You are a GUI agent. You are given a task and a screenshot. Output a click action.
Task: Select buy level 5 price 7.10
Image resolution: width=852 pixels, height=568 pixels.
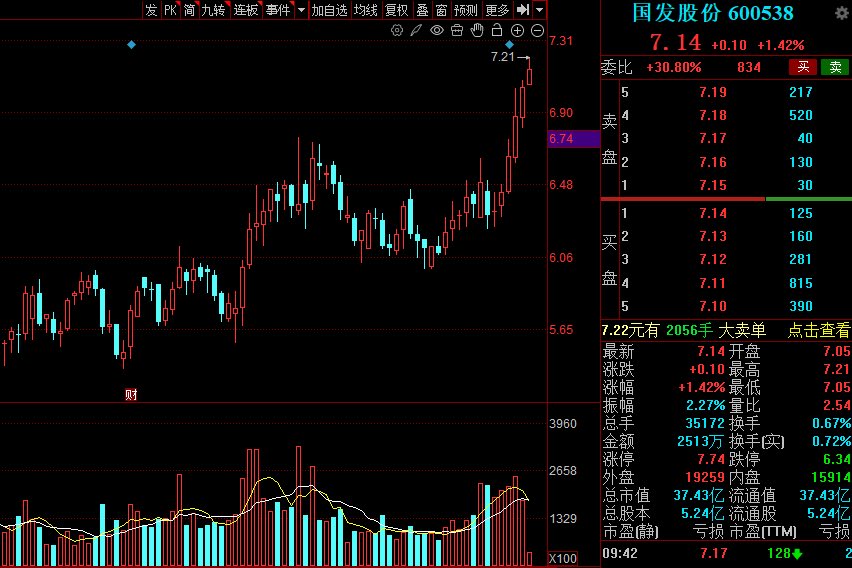point(712,306)
